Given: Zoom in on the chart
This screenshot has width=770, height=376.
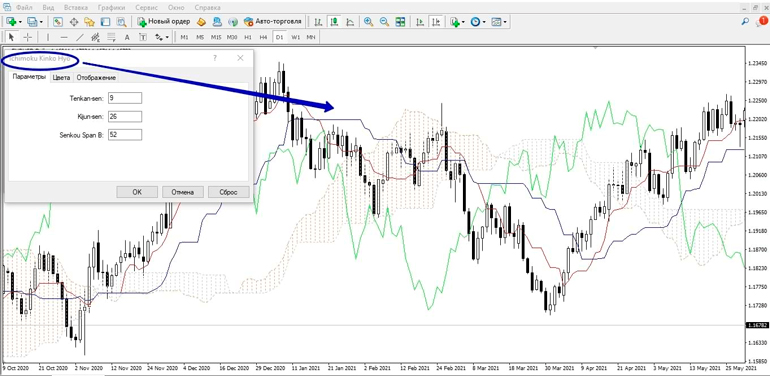Looking at the screenshot, I should tap(368, 22).
